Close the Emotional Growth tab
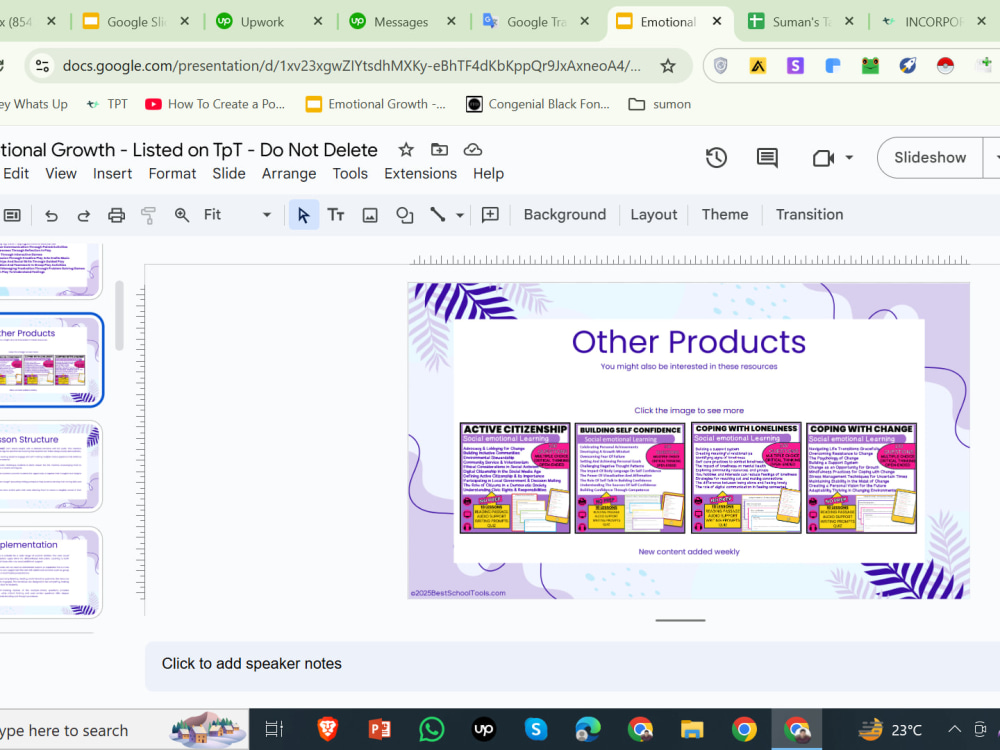 (717, 21)
